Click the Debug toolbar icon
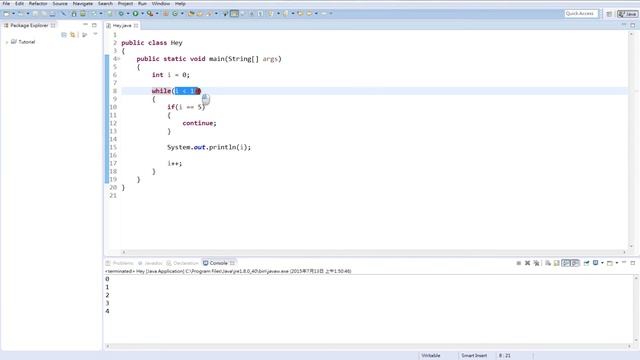 point(121,13)
